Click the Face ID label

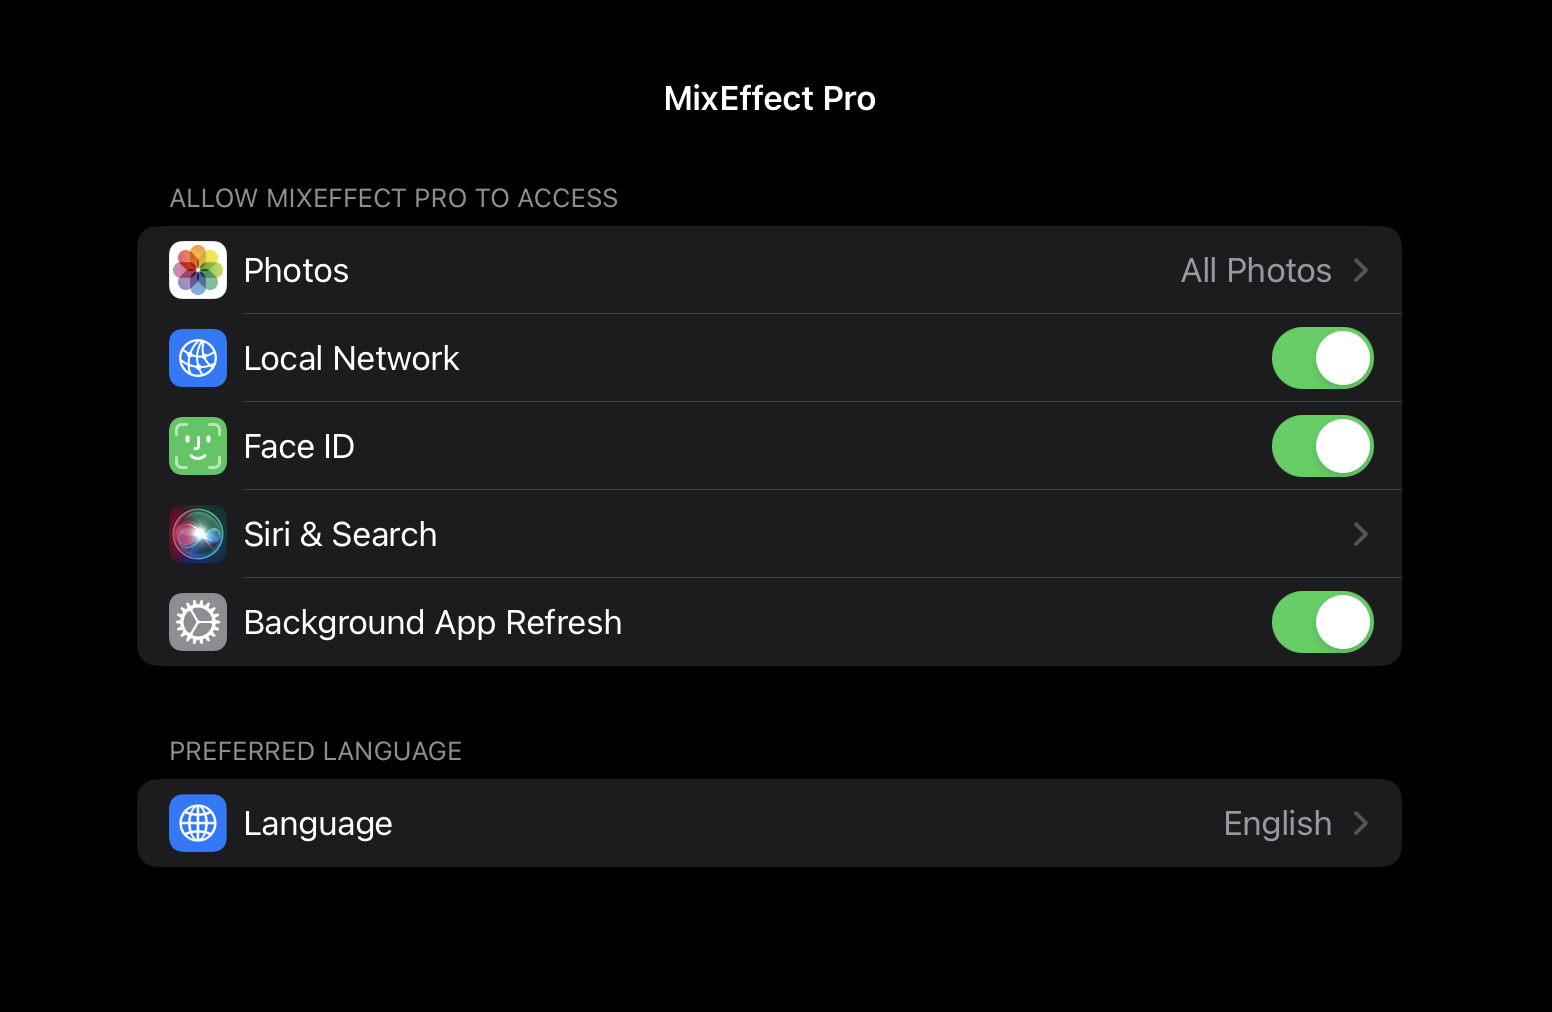299,446
